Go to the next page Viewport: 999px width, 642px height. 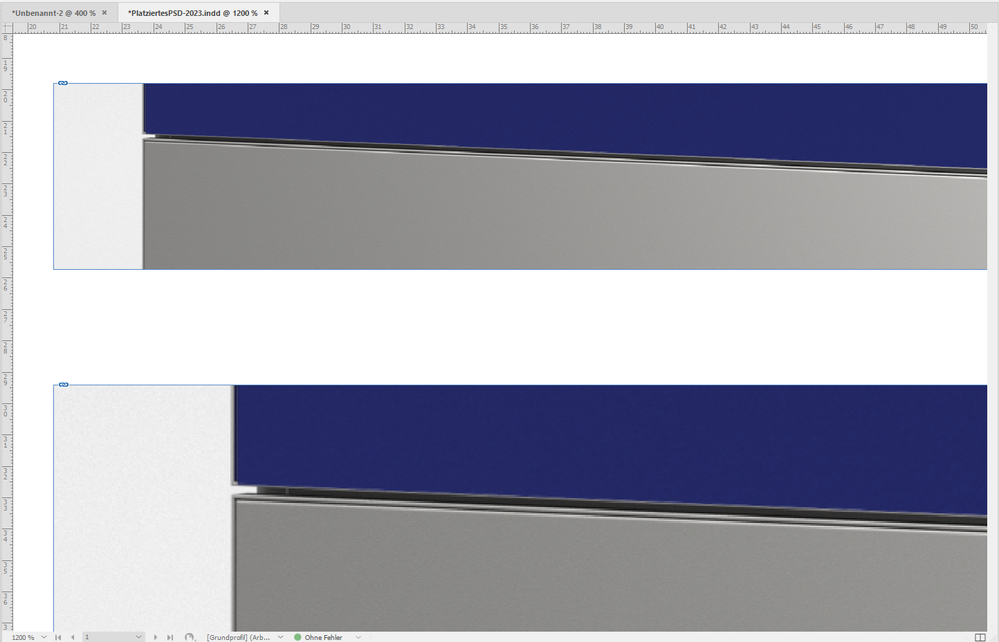coord(156,636)
